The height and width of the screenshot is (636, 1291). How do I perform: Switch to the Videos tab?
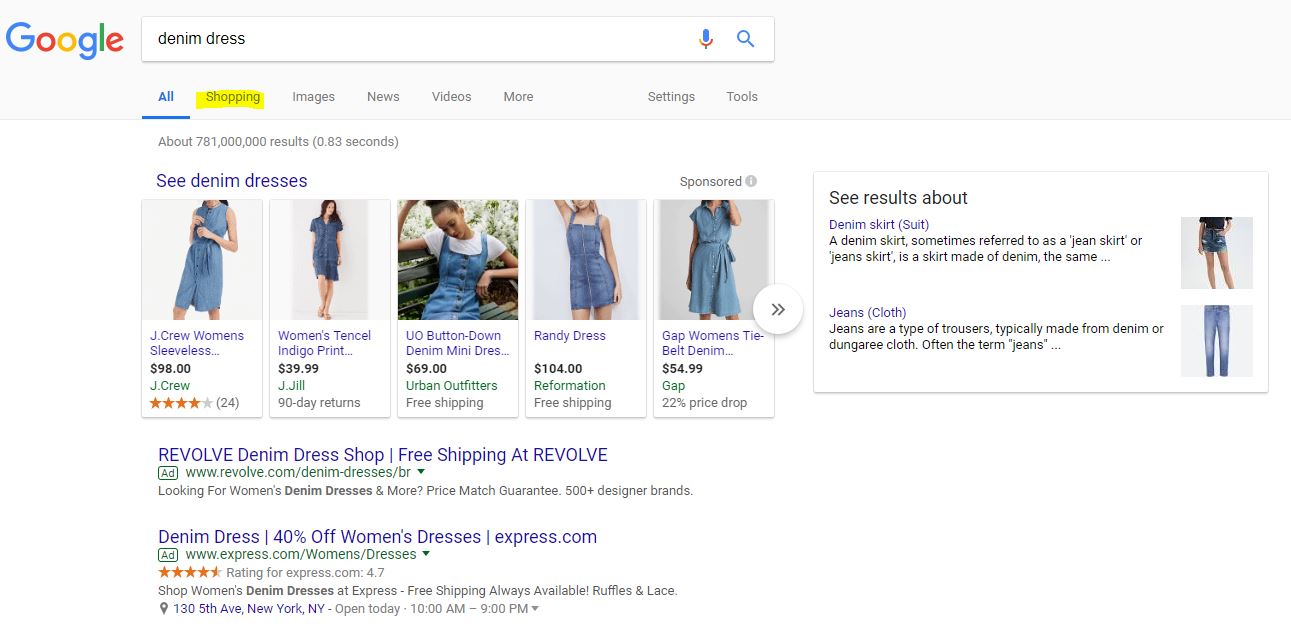451,97
